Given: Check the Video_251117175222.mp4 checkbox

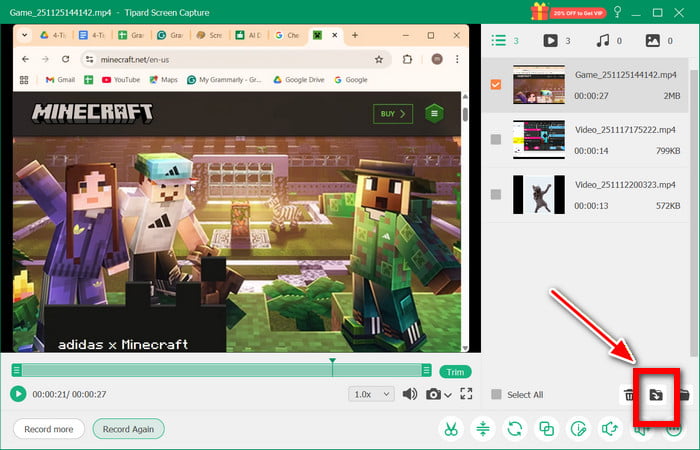Looking at the screenshot, I should pos(496,139).
